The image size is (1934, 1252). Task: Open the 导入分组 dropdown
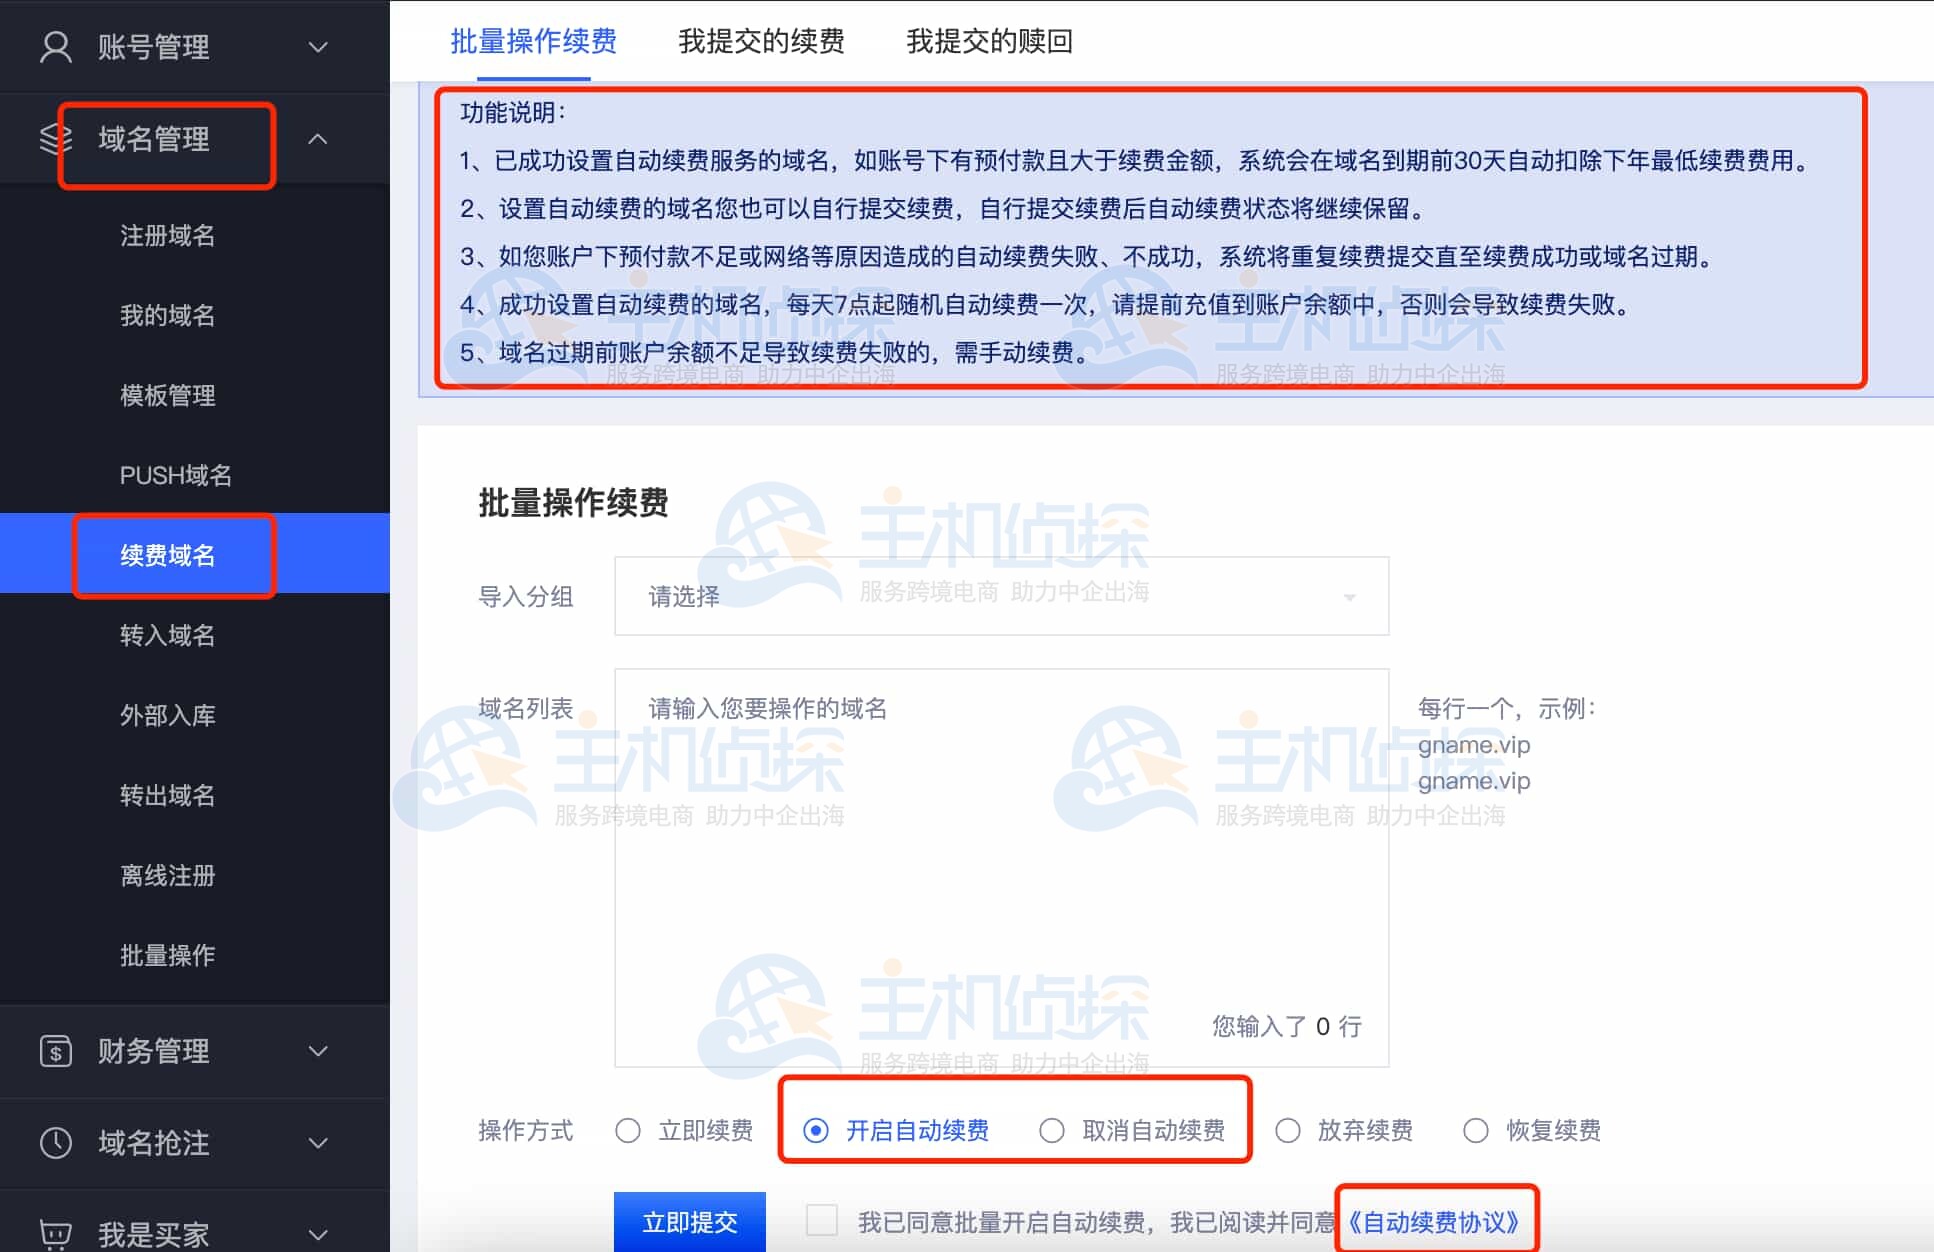pyautogui.click(x=1001, y=597)
